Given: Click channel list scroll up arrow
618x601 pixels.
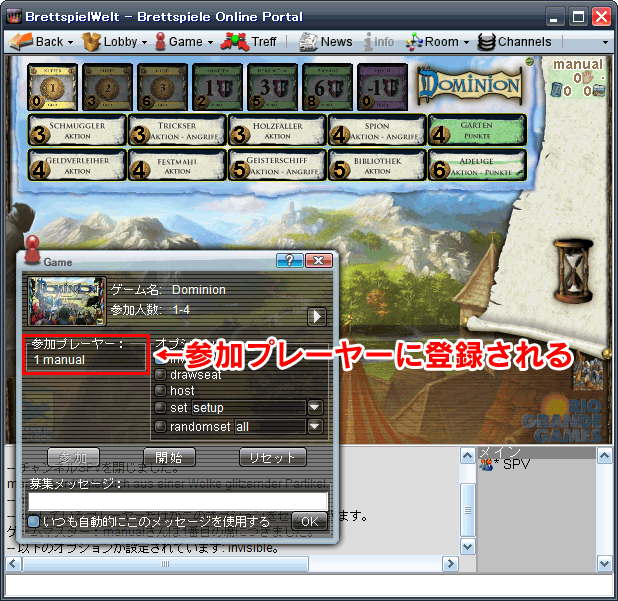Looking at the screenshot, I should 605,456.
